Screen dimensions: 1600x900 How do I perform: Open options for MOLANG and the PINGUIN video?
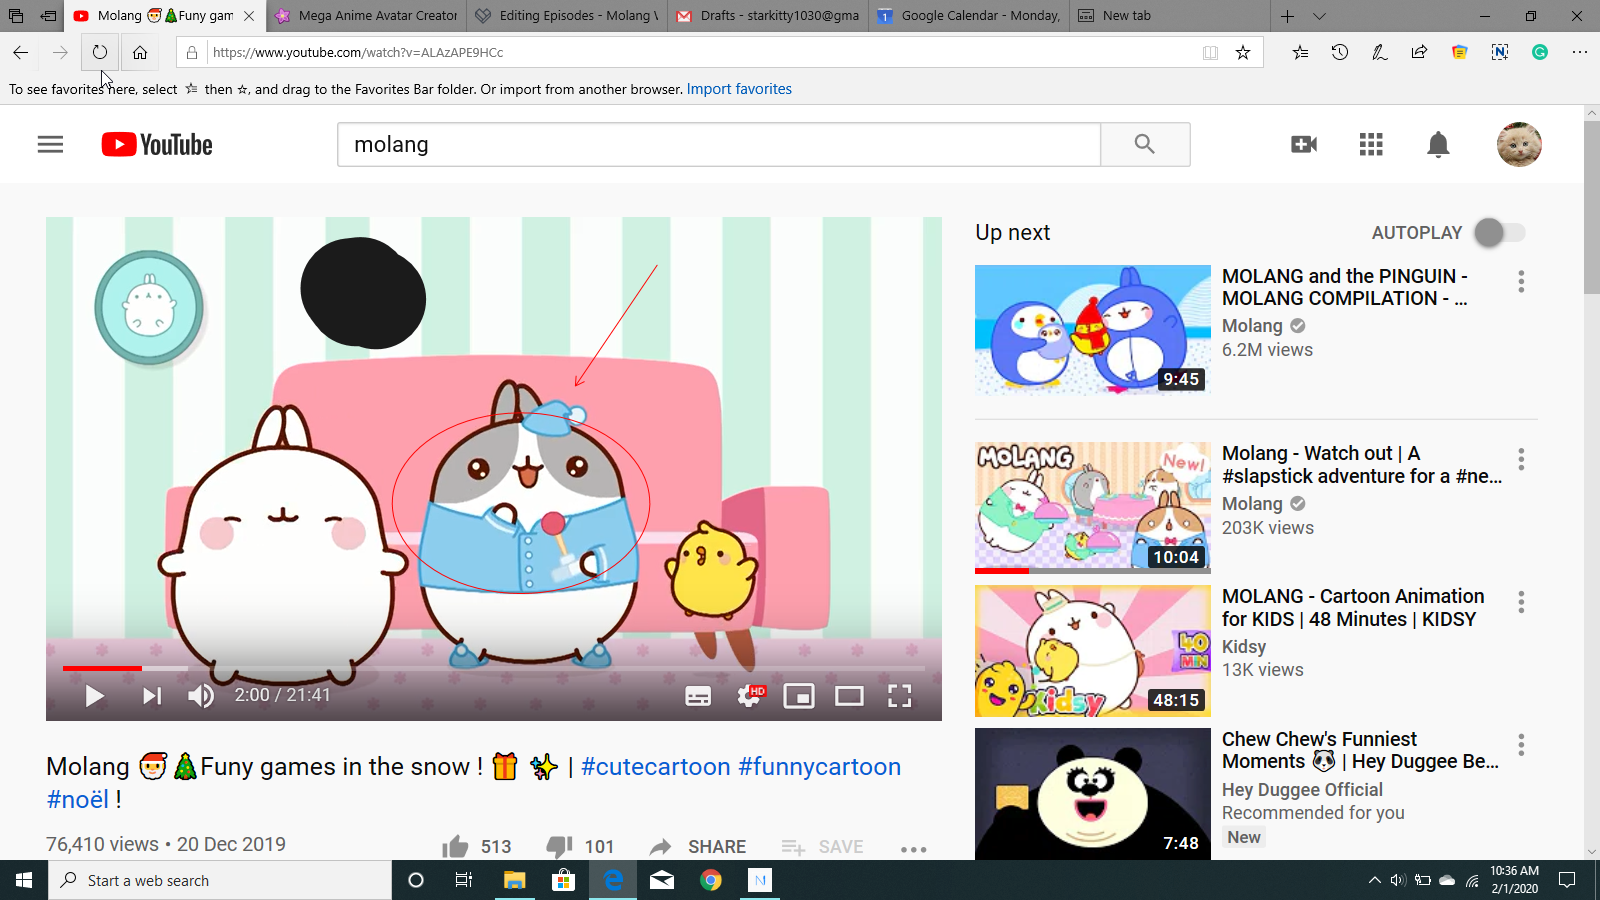[x=1521, y=281]
